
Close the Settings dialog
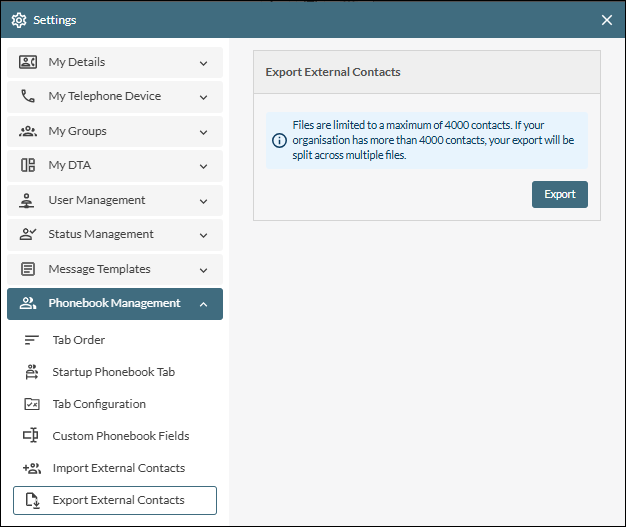606,20
